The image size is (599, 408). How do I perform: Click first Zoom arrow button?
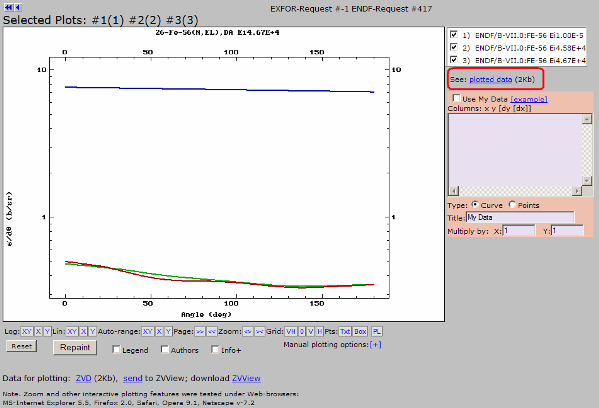click(x=248, y=332)
